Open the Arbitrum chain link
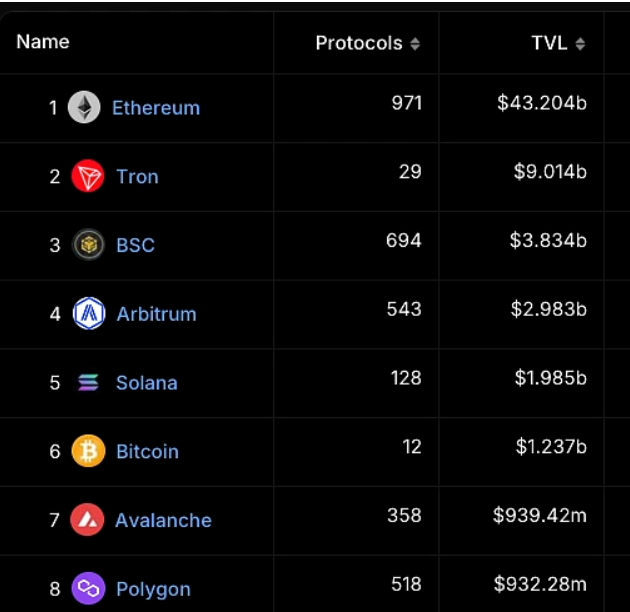The height and width of the screenshot is (612, 630). [x=156, y=314]
